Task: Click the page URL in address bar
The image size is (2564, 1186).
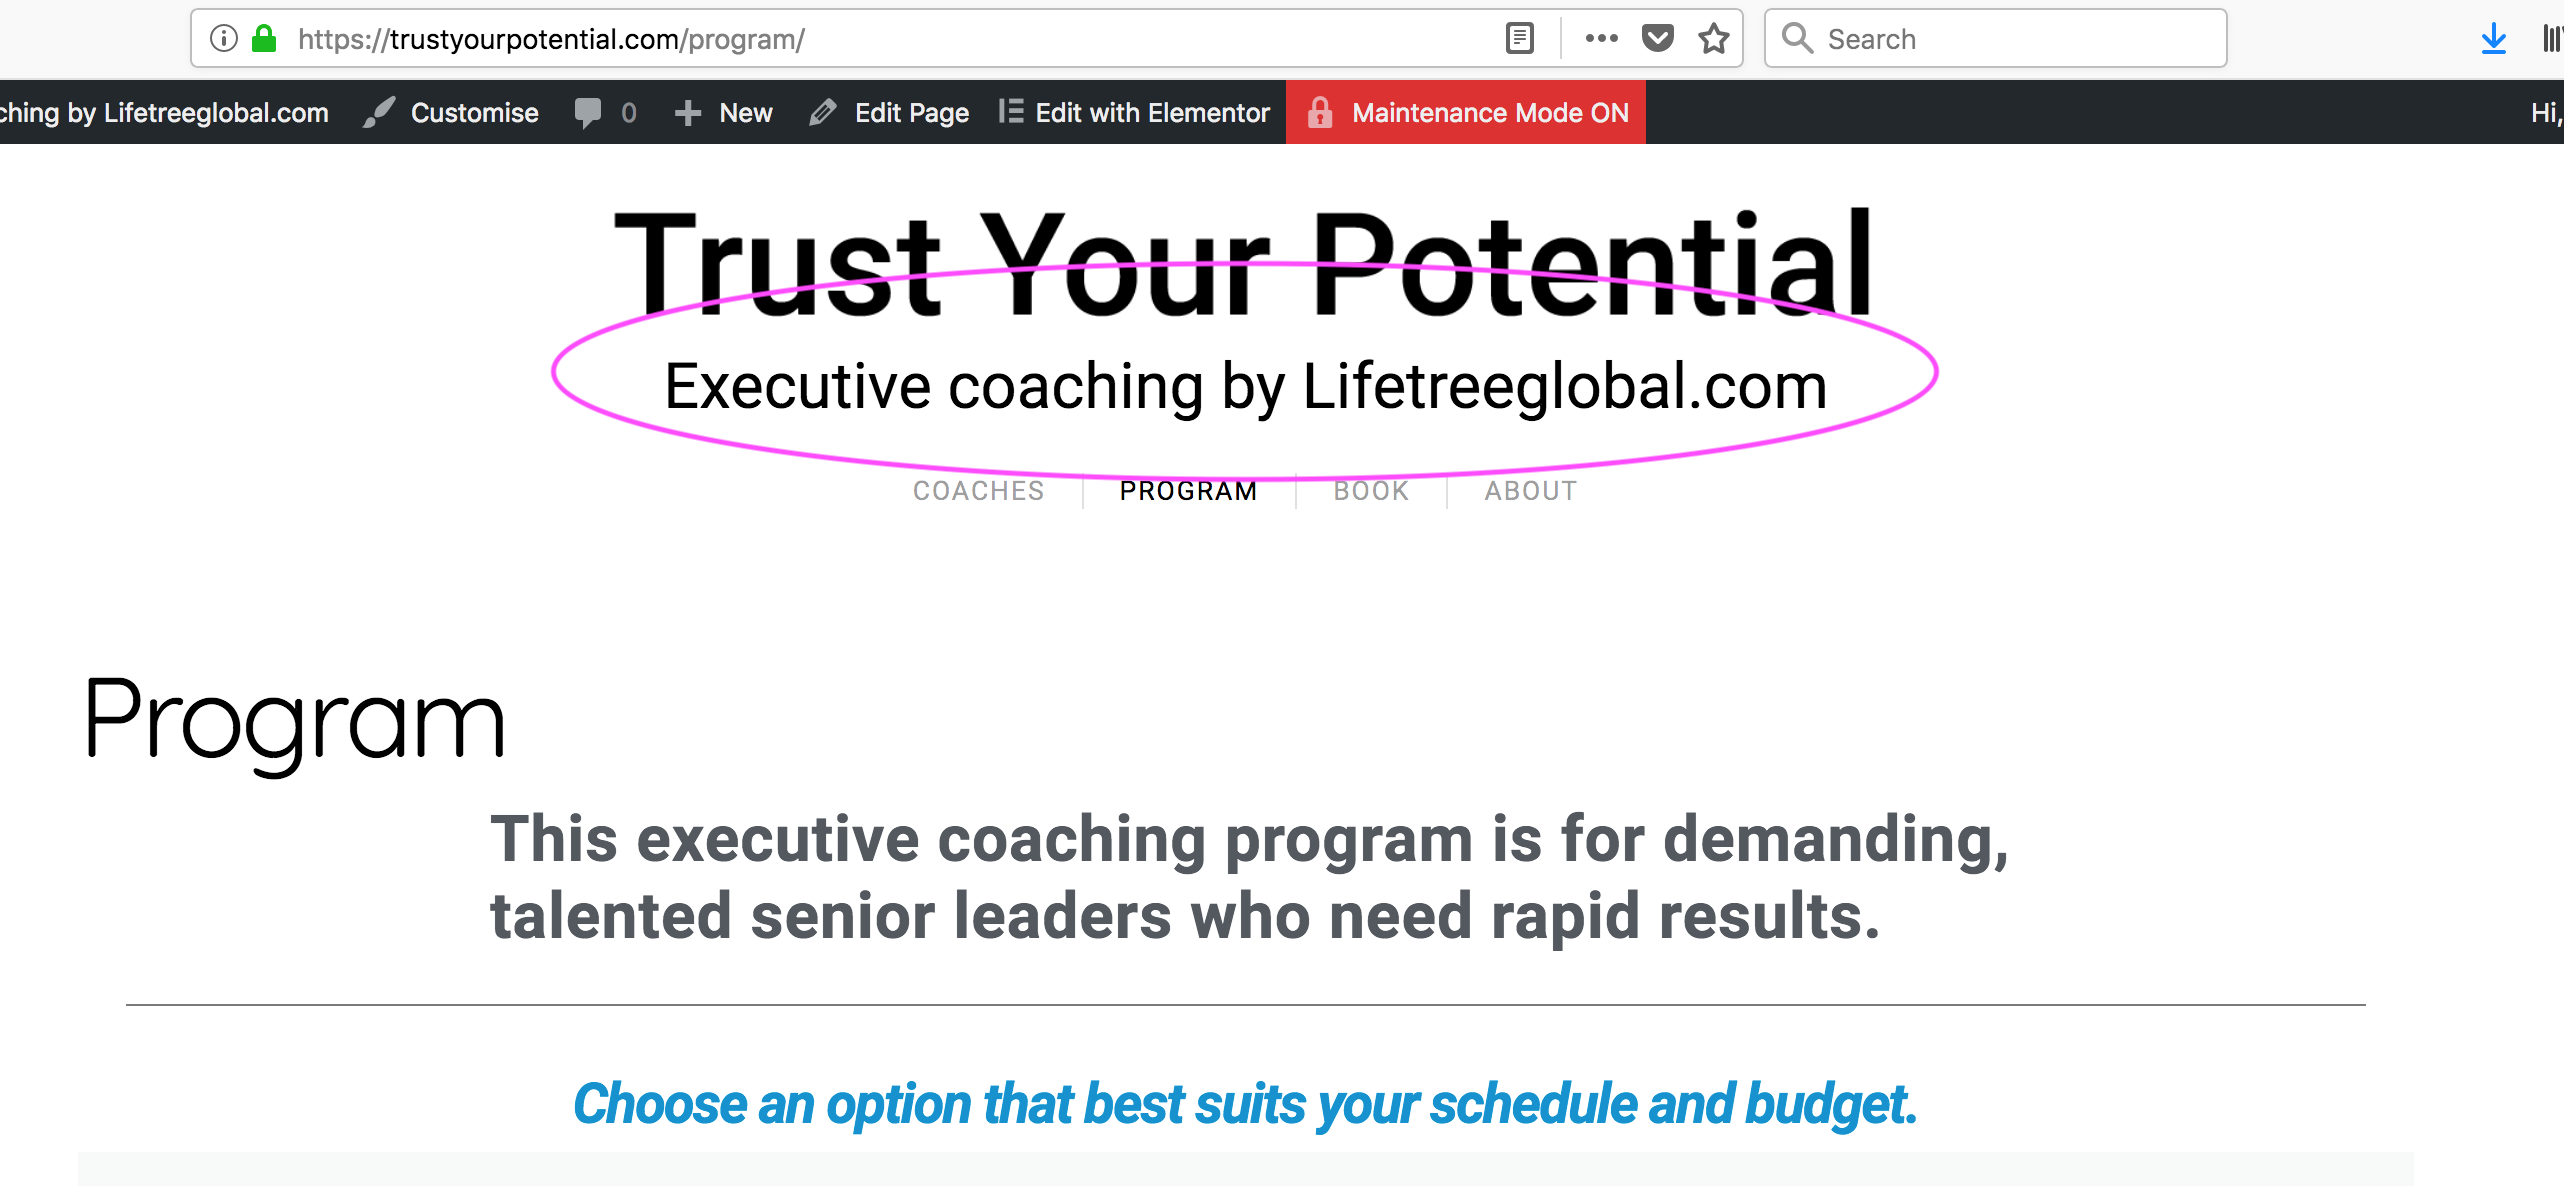Action: (551, 39)
